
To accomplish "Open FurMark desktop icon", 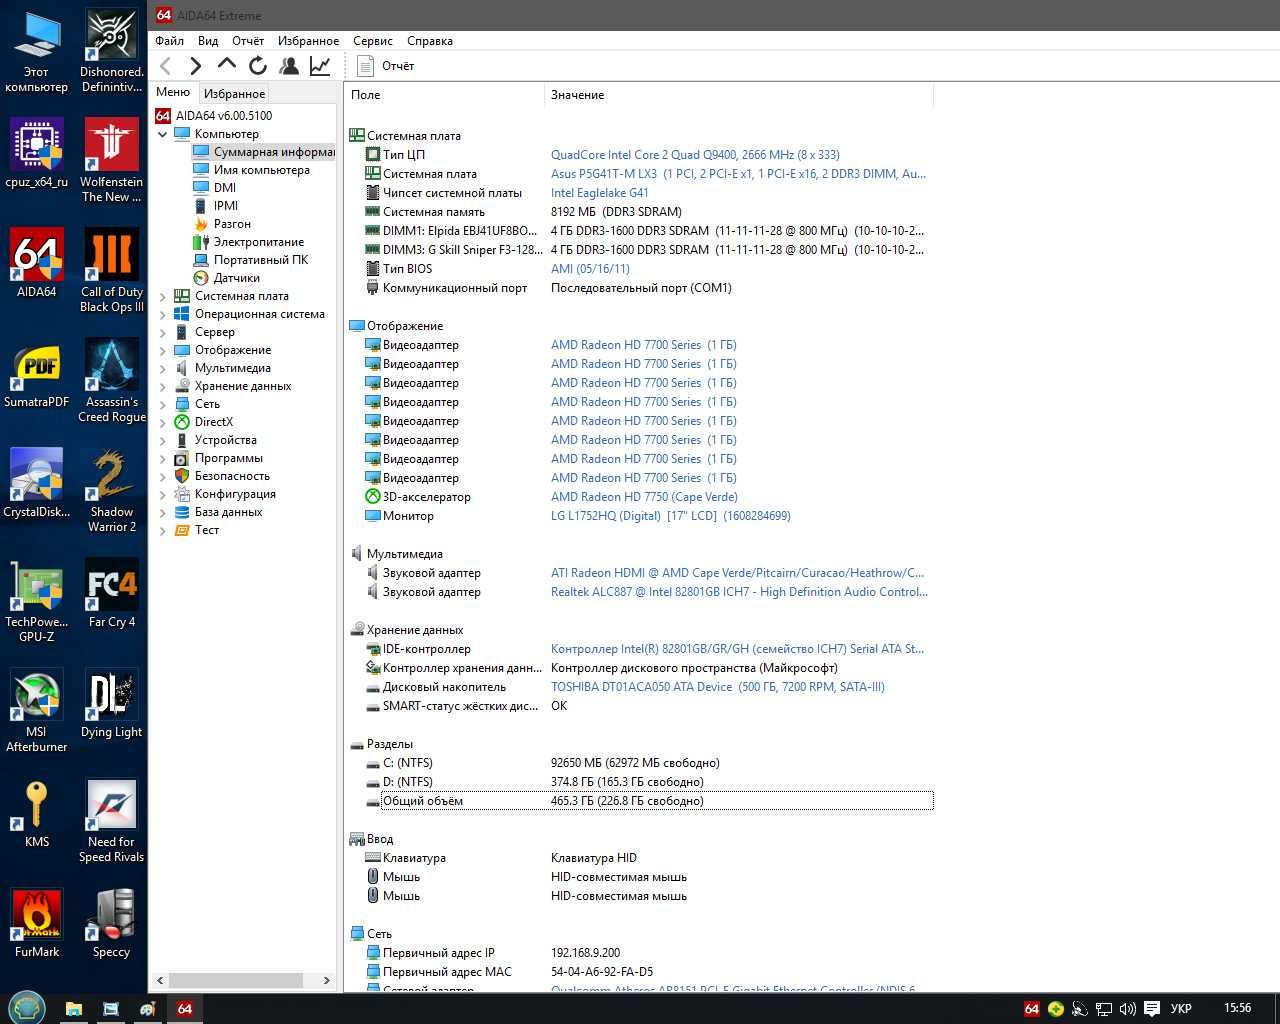I will pos(36,924).
